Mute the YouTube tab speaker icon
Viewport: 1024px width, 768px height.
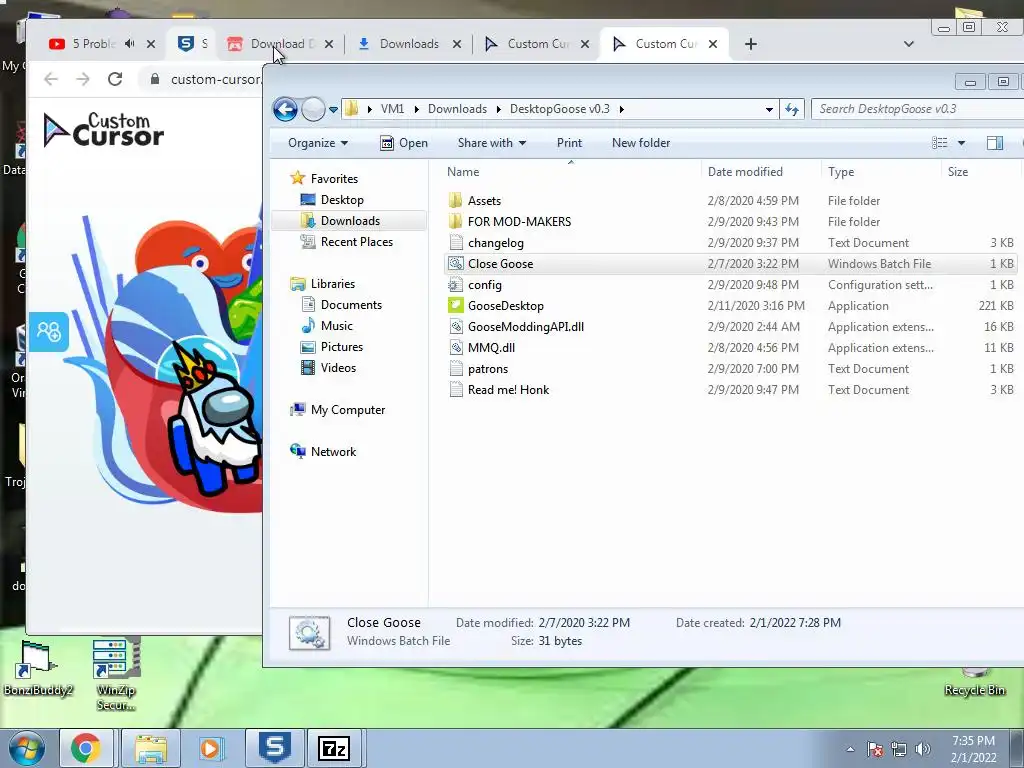click(x=129, y=44)
